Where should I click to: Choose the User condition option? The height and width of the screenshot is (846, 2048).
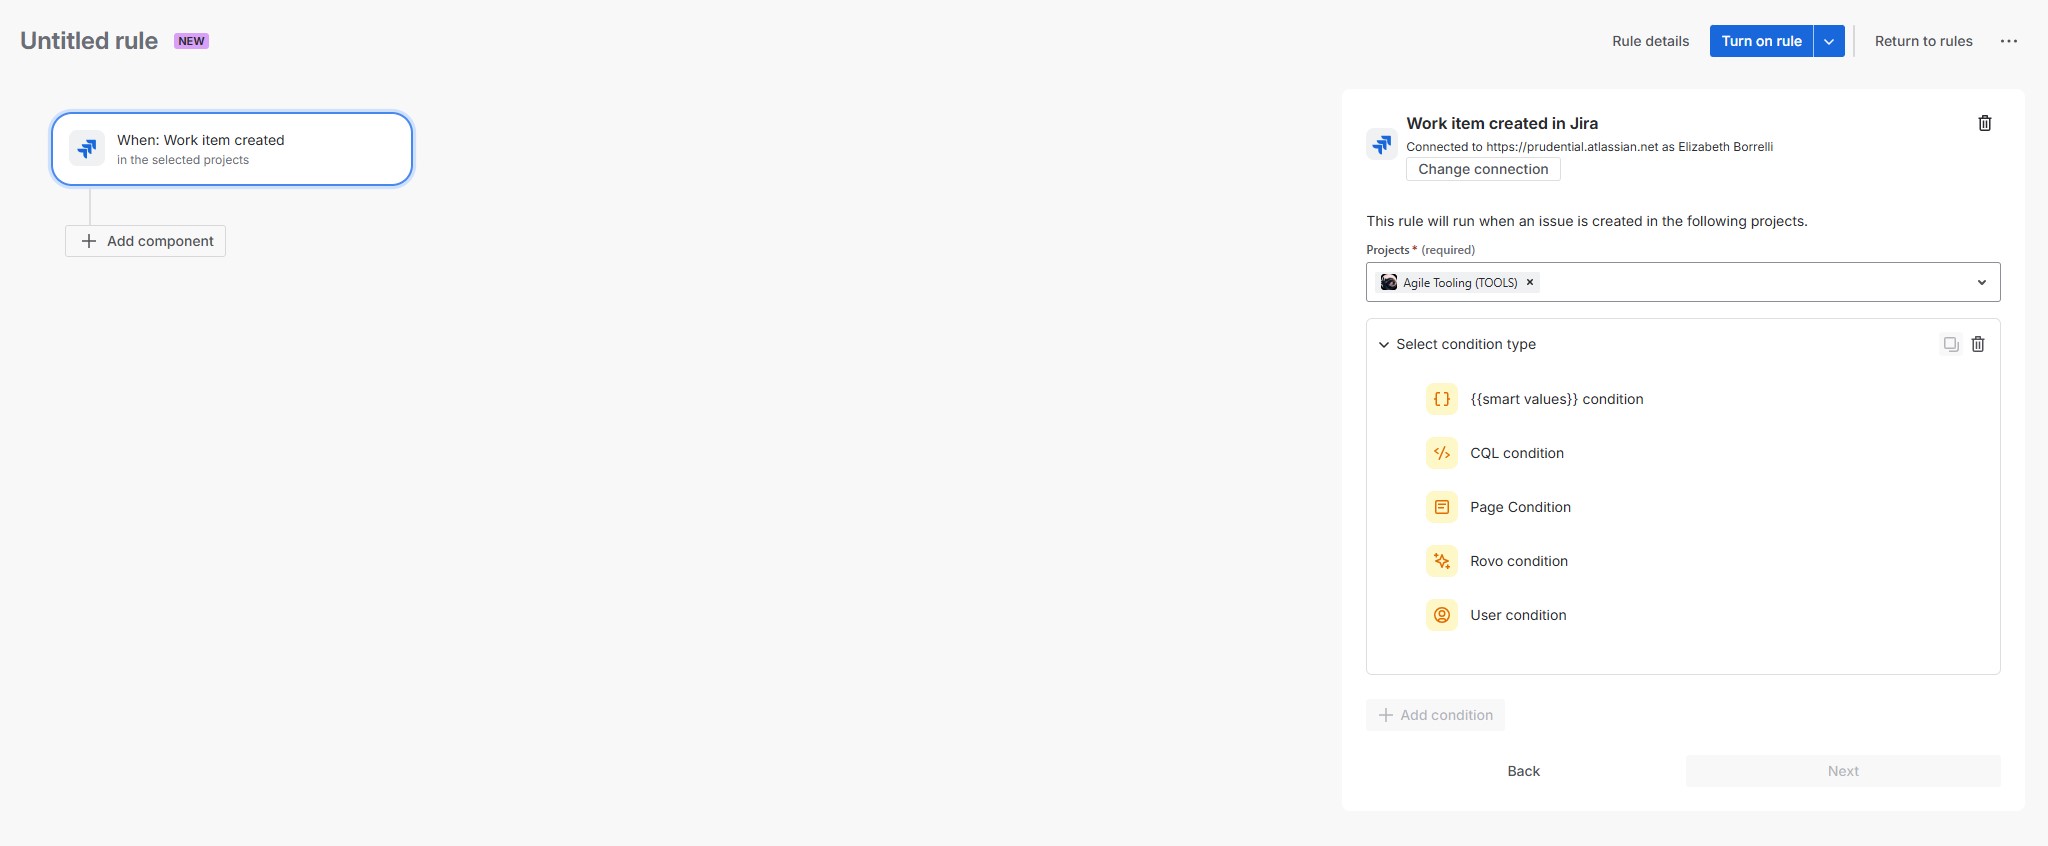pyautogui.click(x=1518, y=615)
